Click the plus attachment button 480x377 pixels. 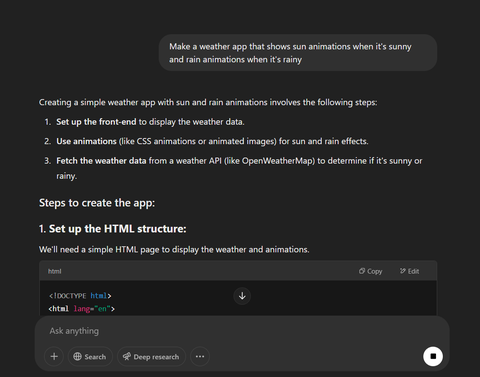tap(54, 356)
